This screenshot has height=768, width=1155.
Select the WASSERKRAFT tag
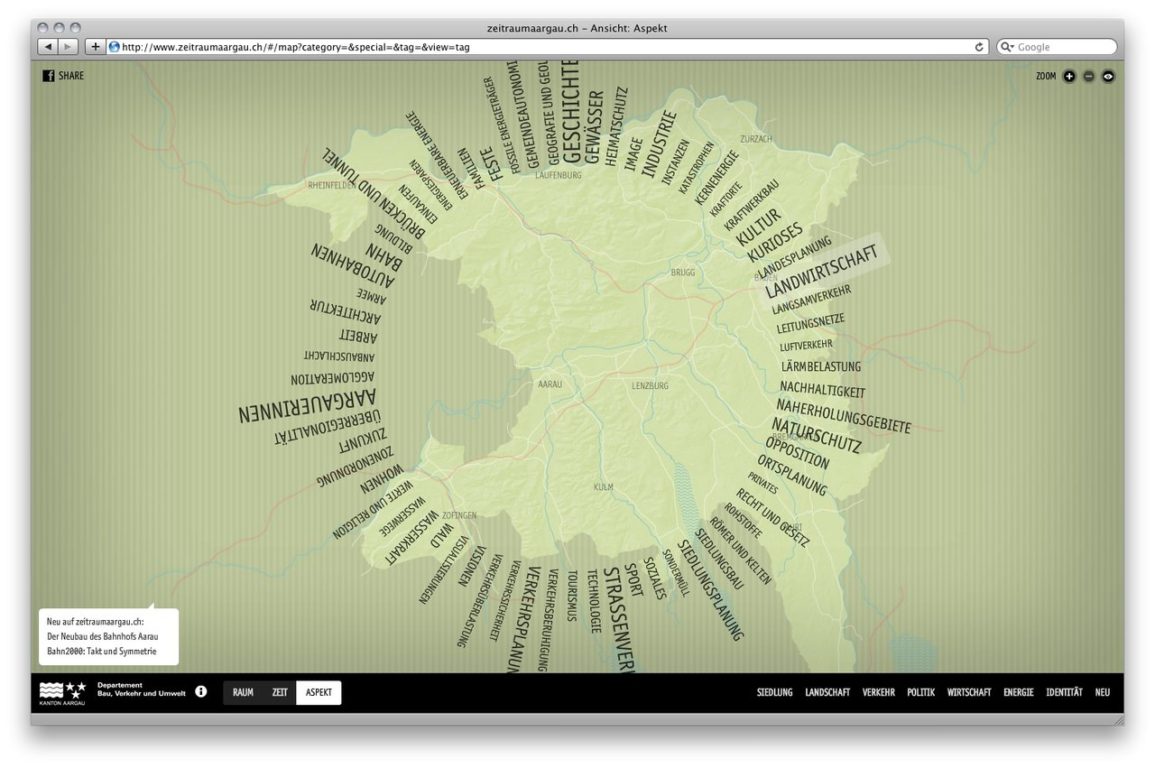[x=412, y=537]
